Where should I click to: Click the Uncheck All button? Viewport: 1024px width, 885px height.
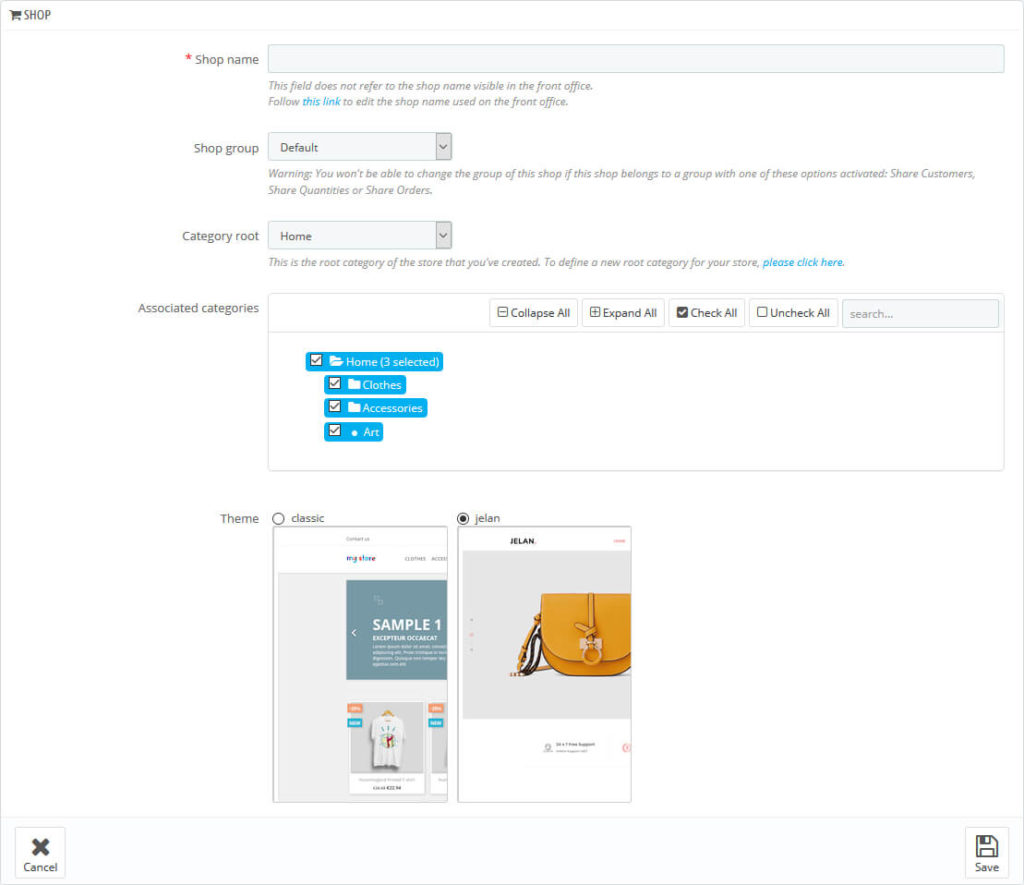click(x=793, y=313)
